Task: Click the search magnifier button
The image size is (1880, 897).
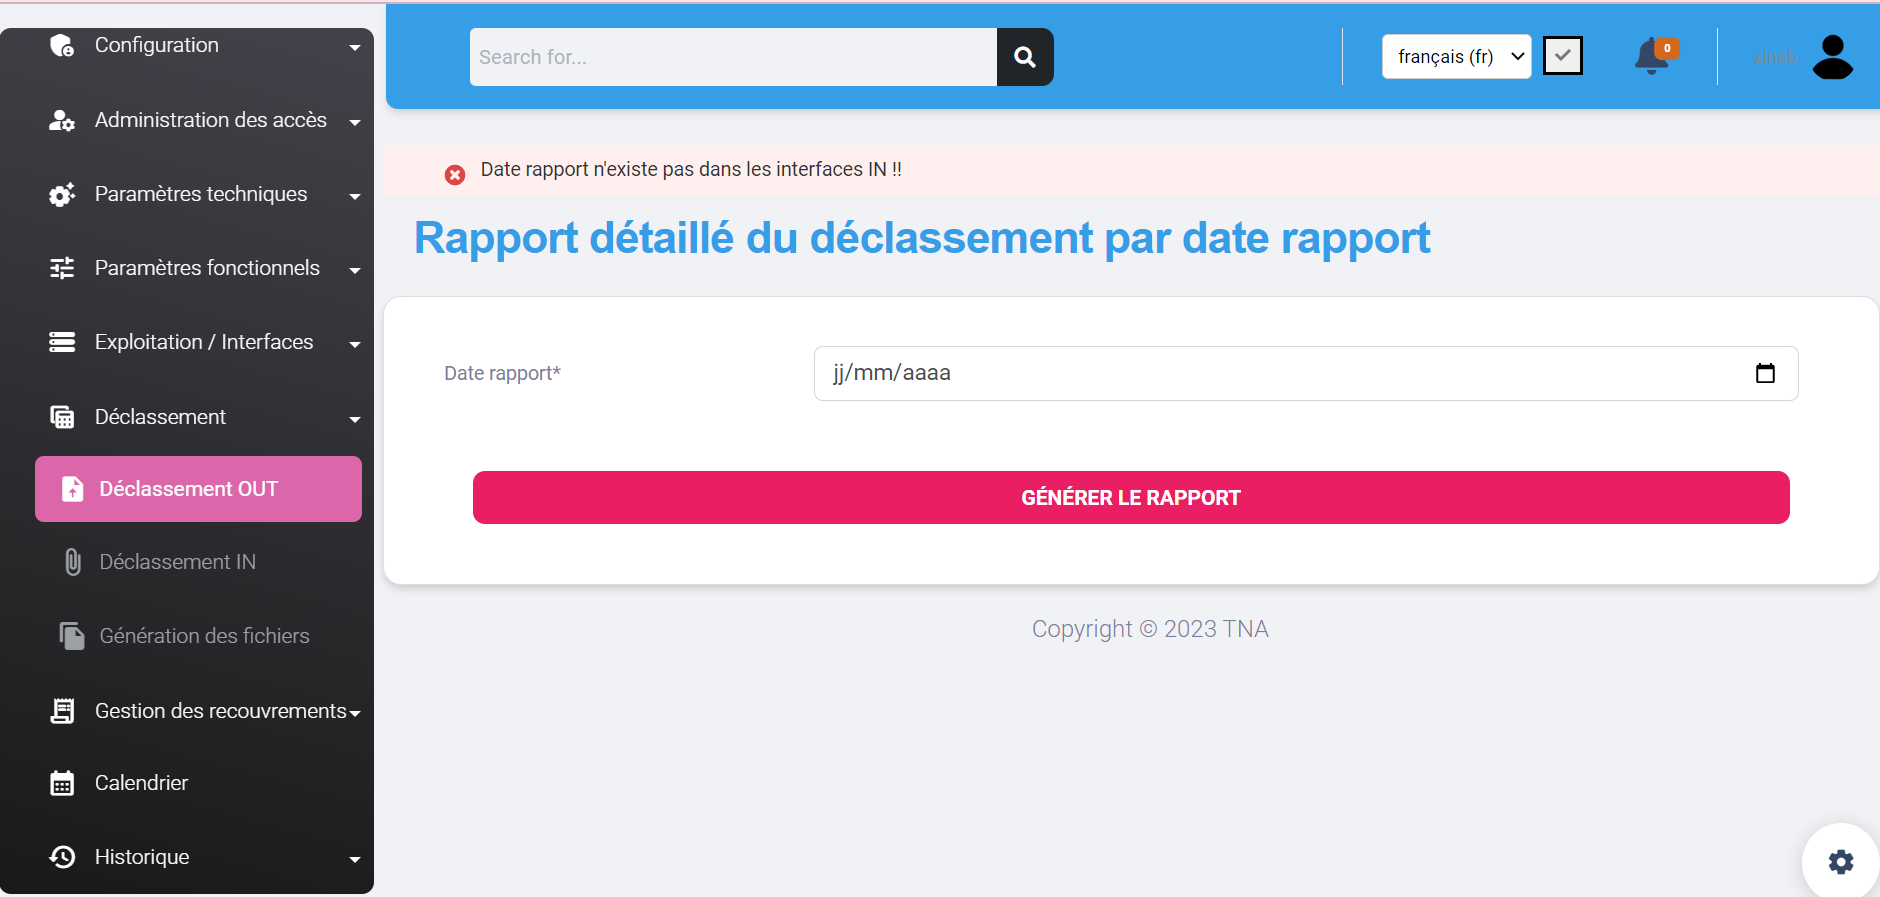Action: coord(1024,57)
